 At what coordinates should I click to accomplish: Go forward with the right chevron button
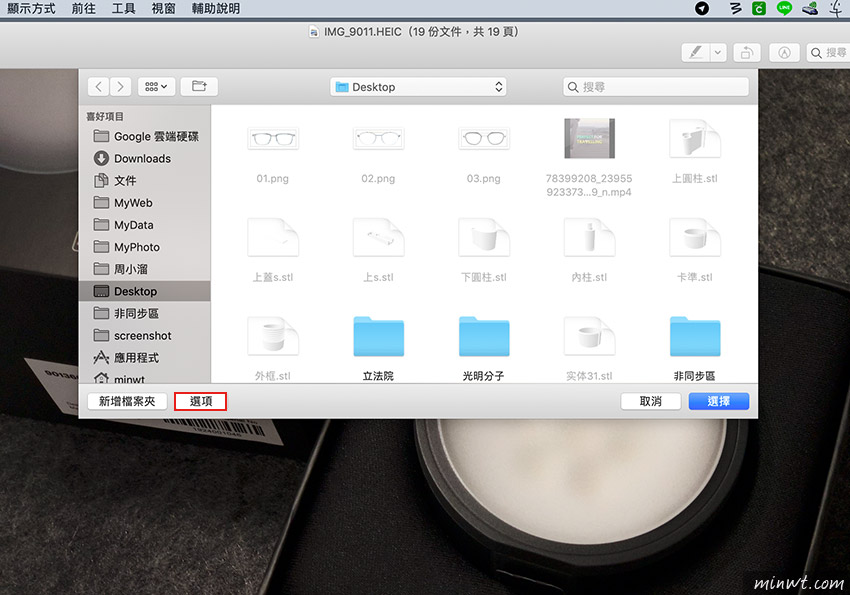[x=120, y=87]
